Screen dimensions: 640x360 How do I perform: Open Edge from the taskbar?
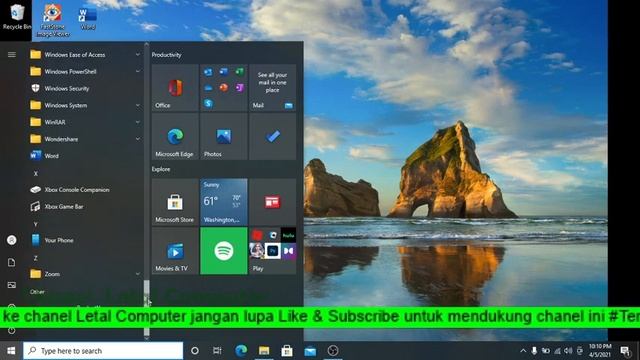(241, 351)
